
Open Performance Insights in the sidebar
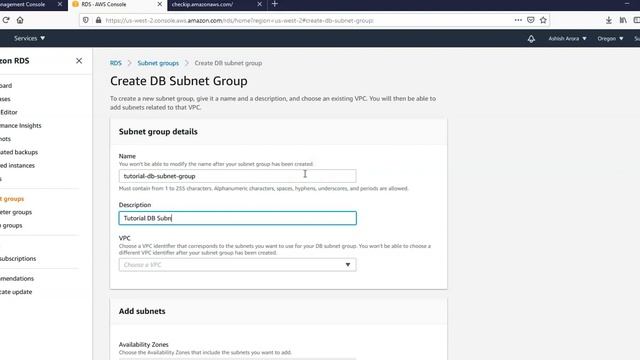tap(20, 126)
